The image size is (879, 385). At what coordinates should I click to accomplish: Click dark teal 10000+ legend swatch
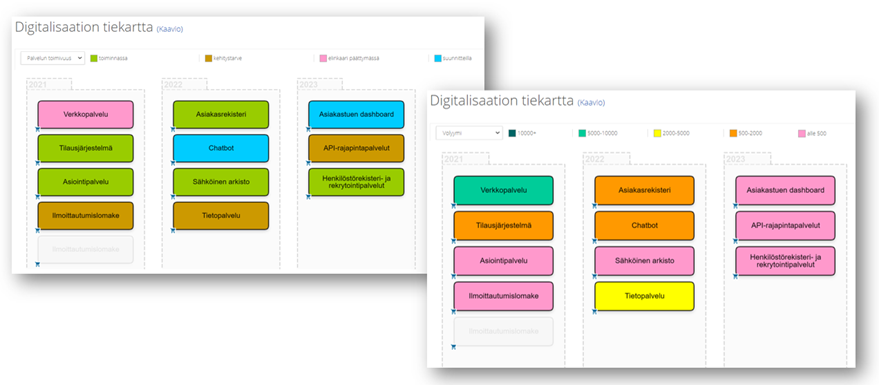[512, 133]
